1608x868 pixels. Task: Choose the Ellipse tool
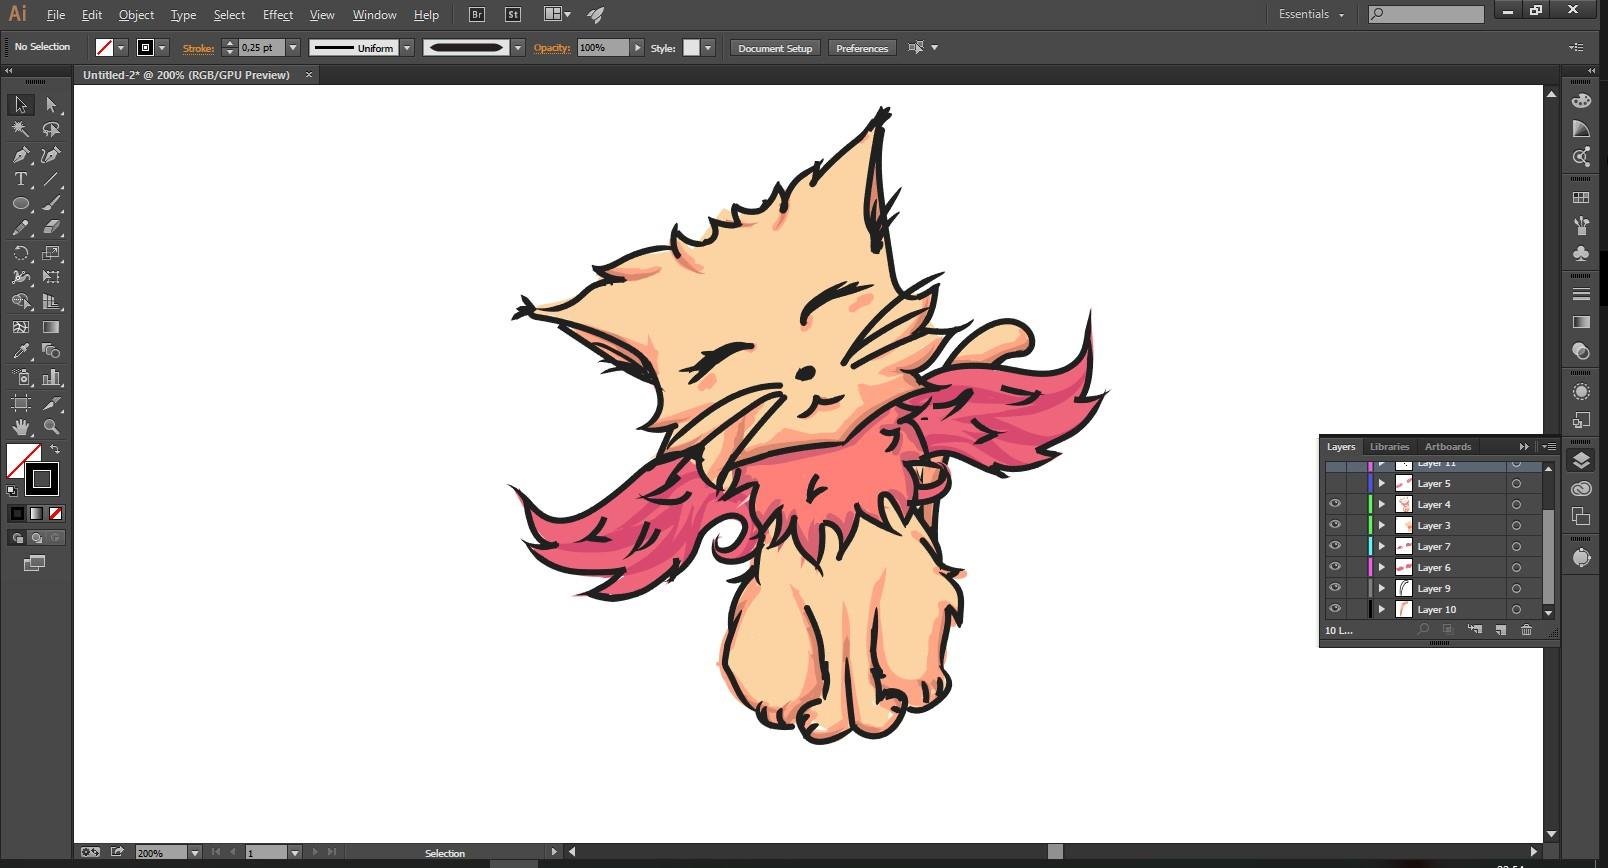(x=21, y=203)
